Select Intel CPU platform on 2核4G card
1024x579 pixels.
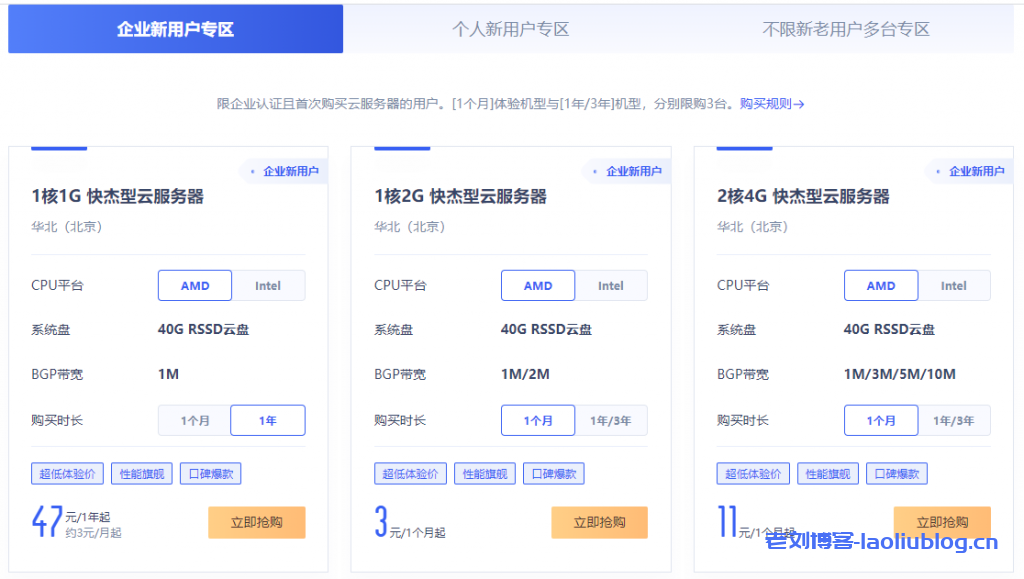(954, 285)
